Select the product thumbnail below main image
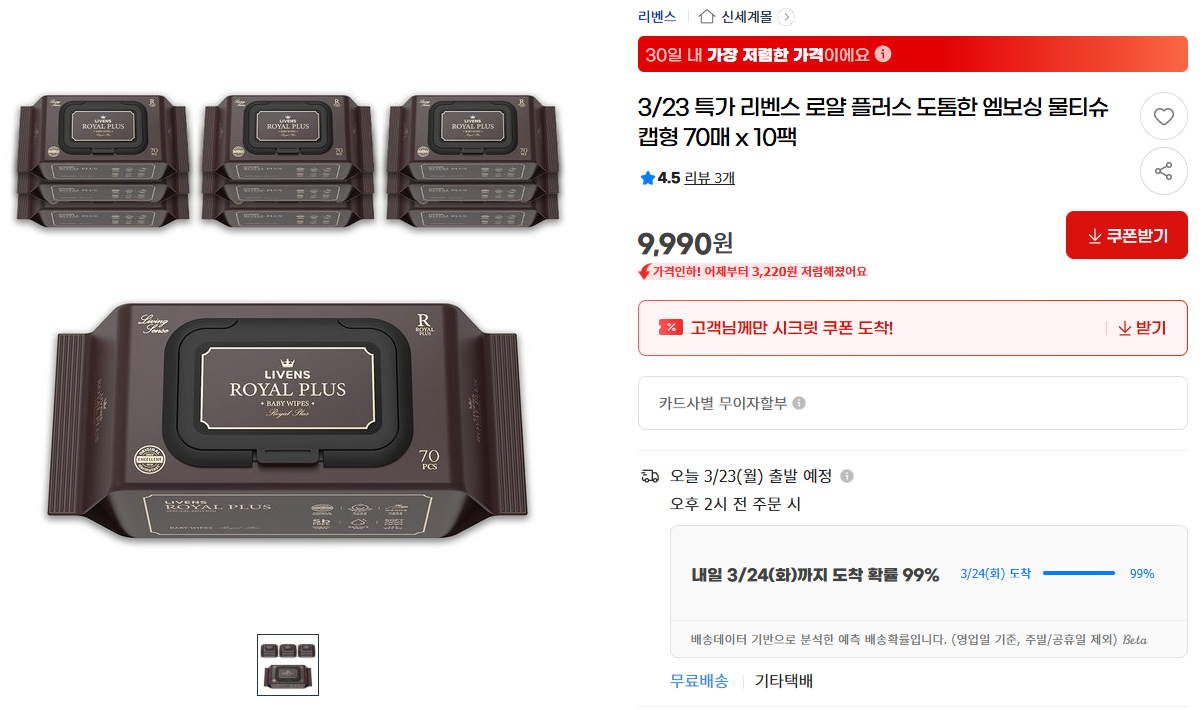The image size is (1204, 710). tap(288, 665)
